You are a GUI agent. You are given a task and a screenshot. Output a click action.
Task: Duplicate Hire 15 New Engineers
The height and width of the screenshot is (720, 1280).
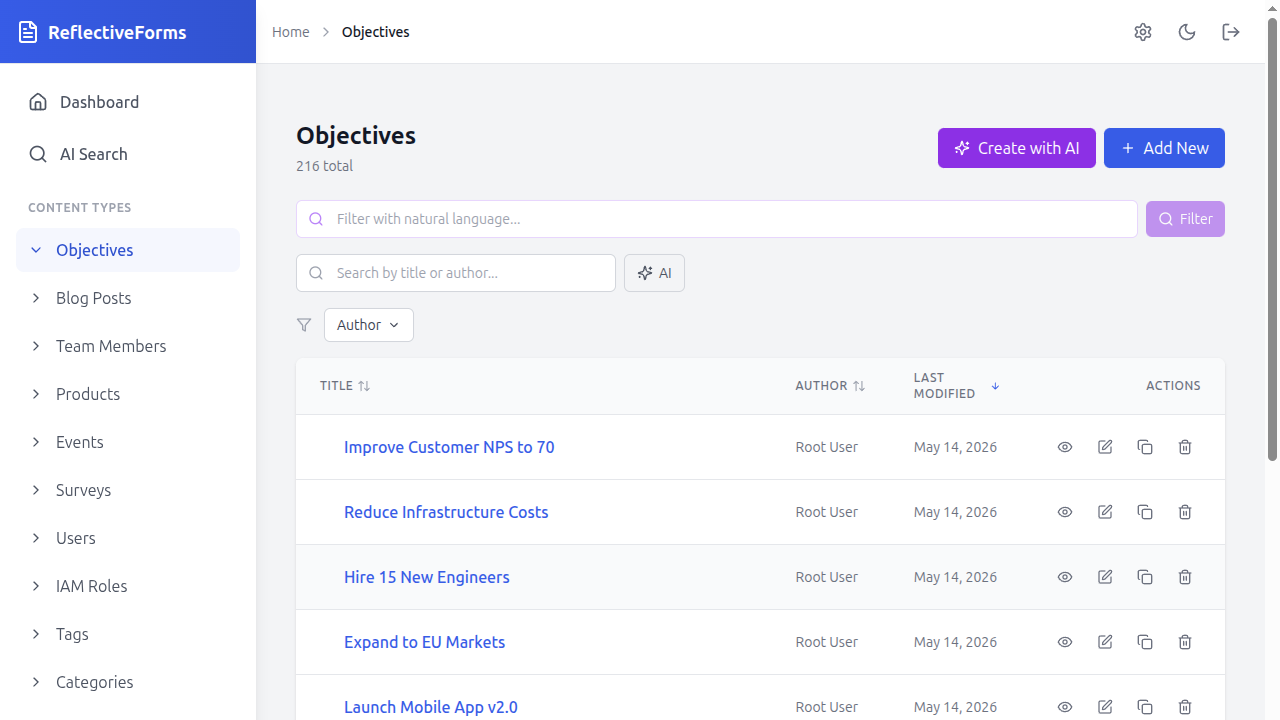click(1145, 577)
